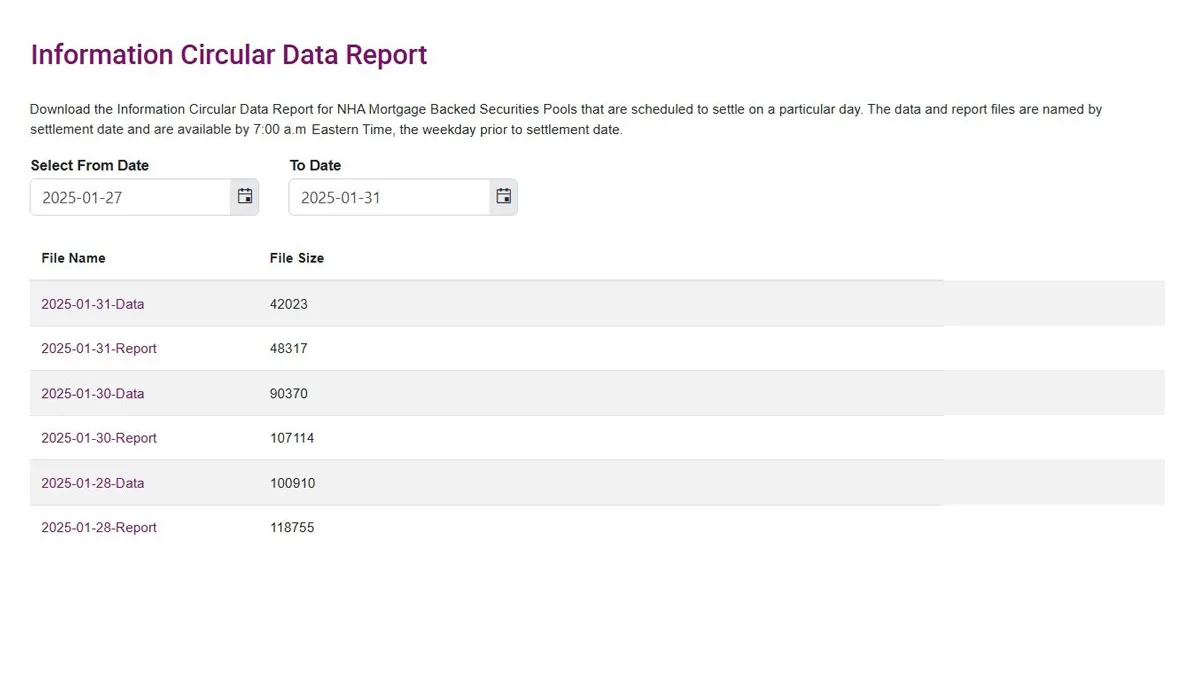
Task: Open the Select From Date calendar picker
Action: (x=245, y=197)
